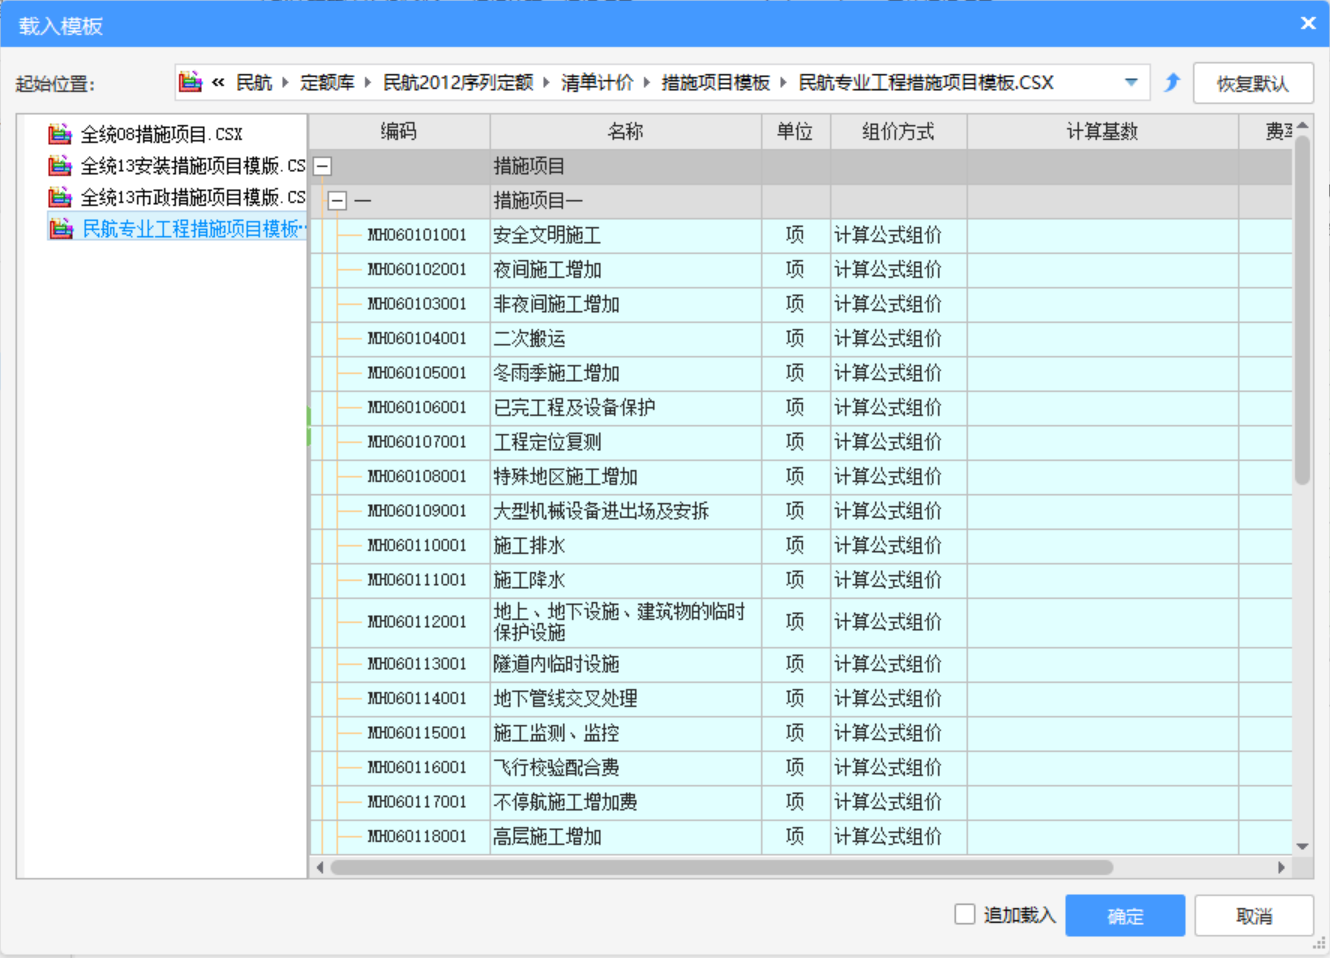Click the folder icon in path bar
Screen dimensions: 1330x958
[190, 83]
